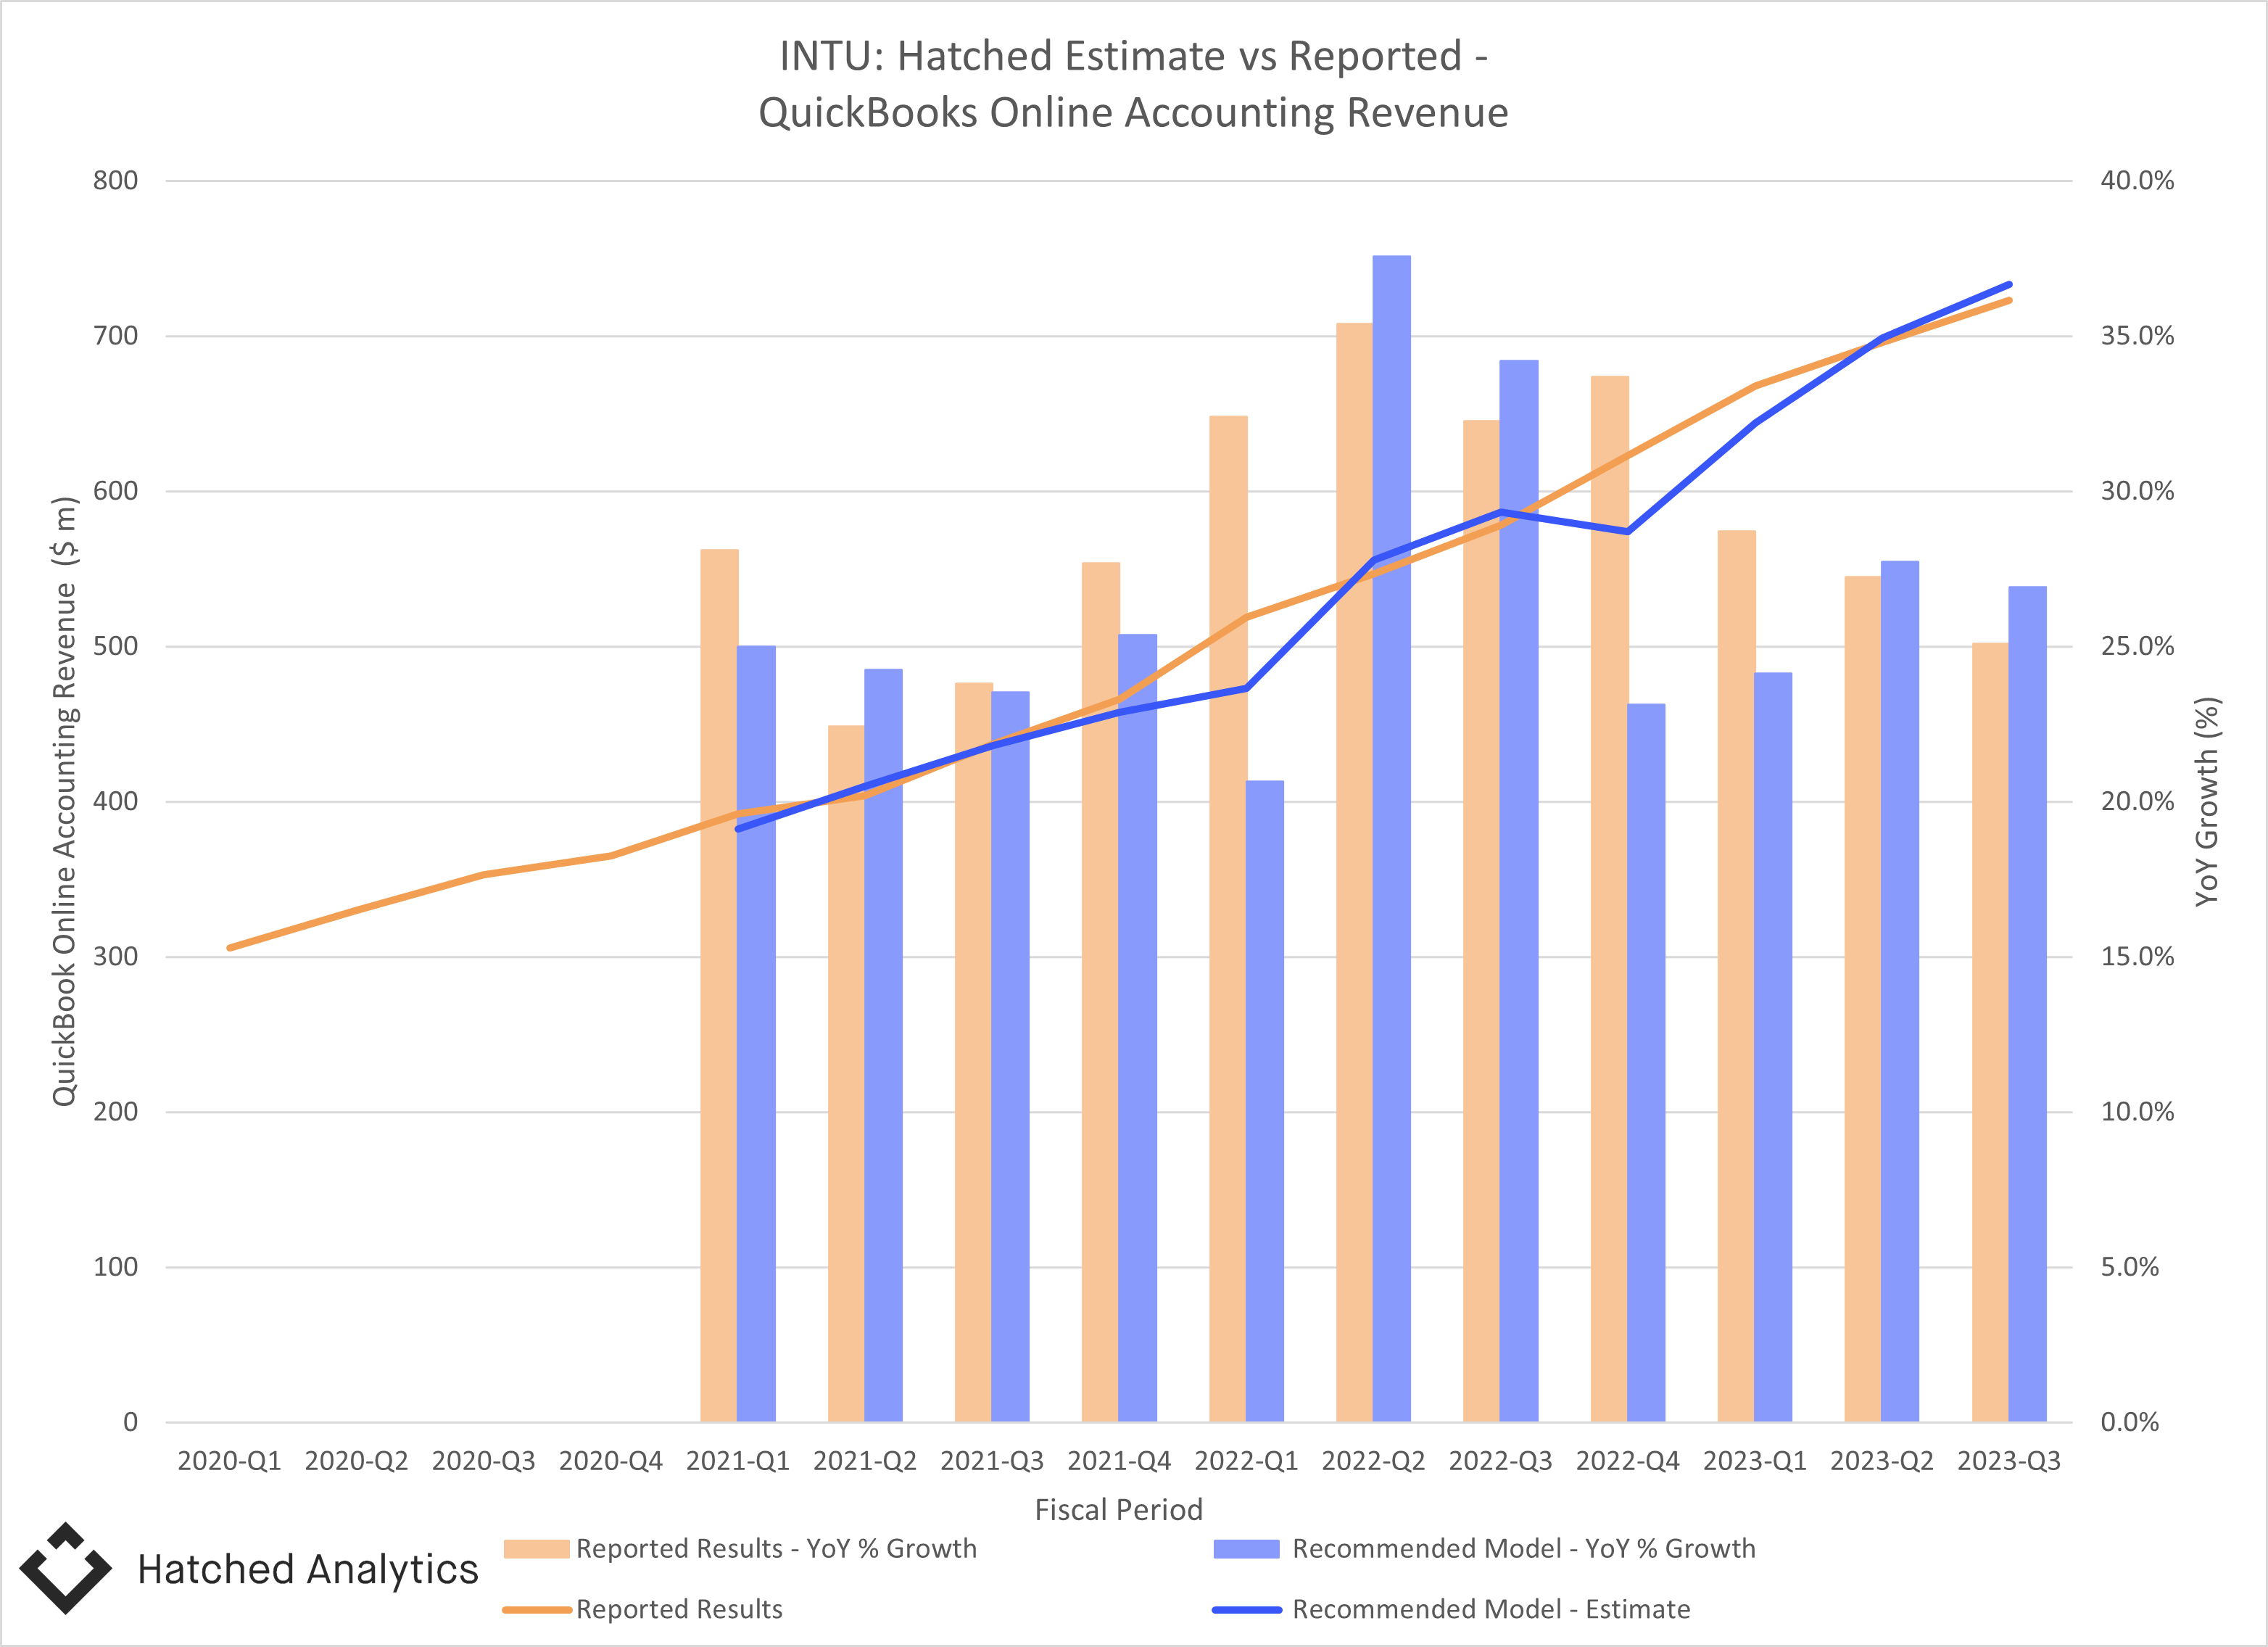Click the 'Fiscal Period' axis title

tap(1118, 1509)
